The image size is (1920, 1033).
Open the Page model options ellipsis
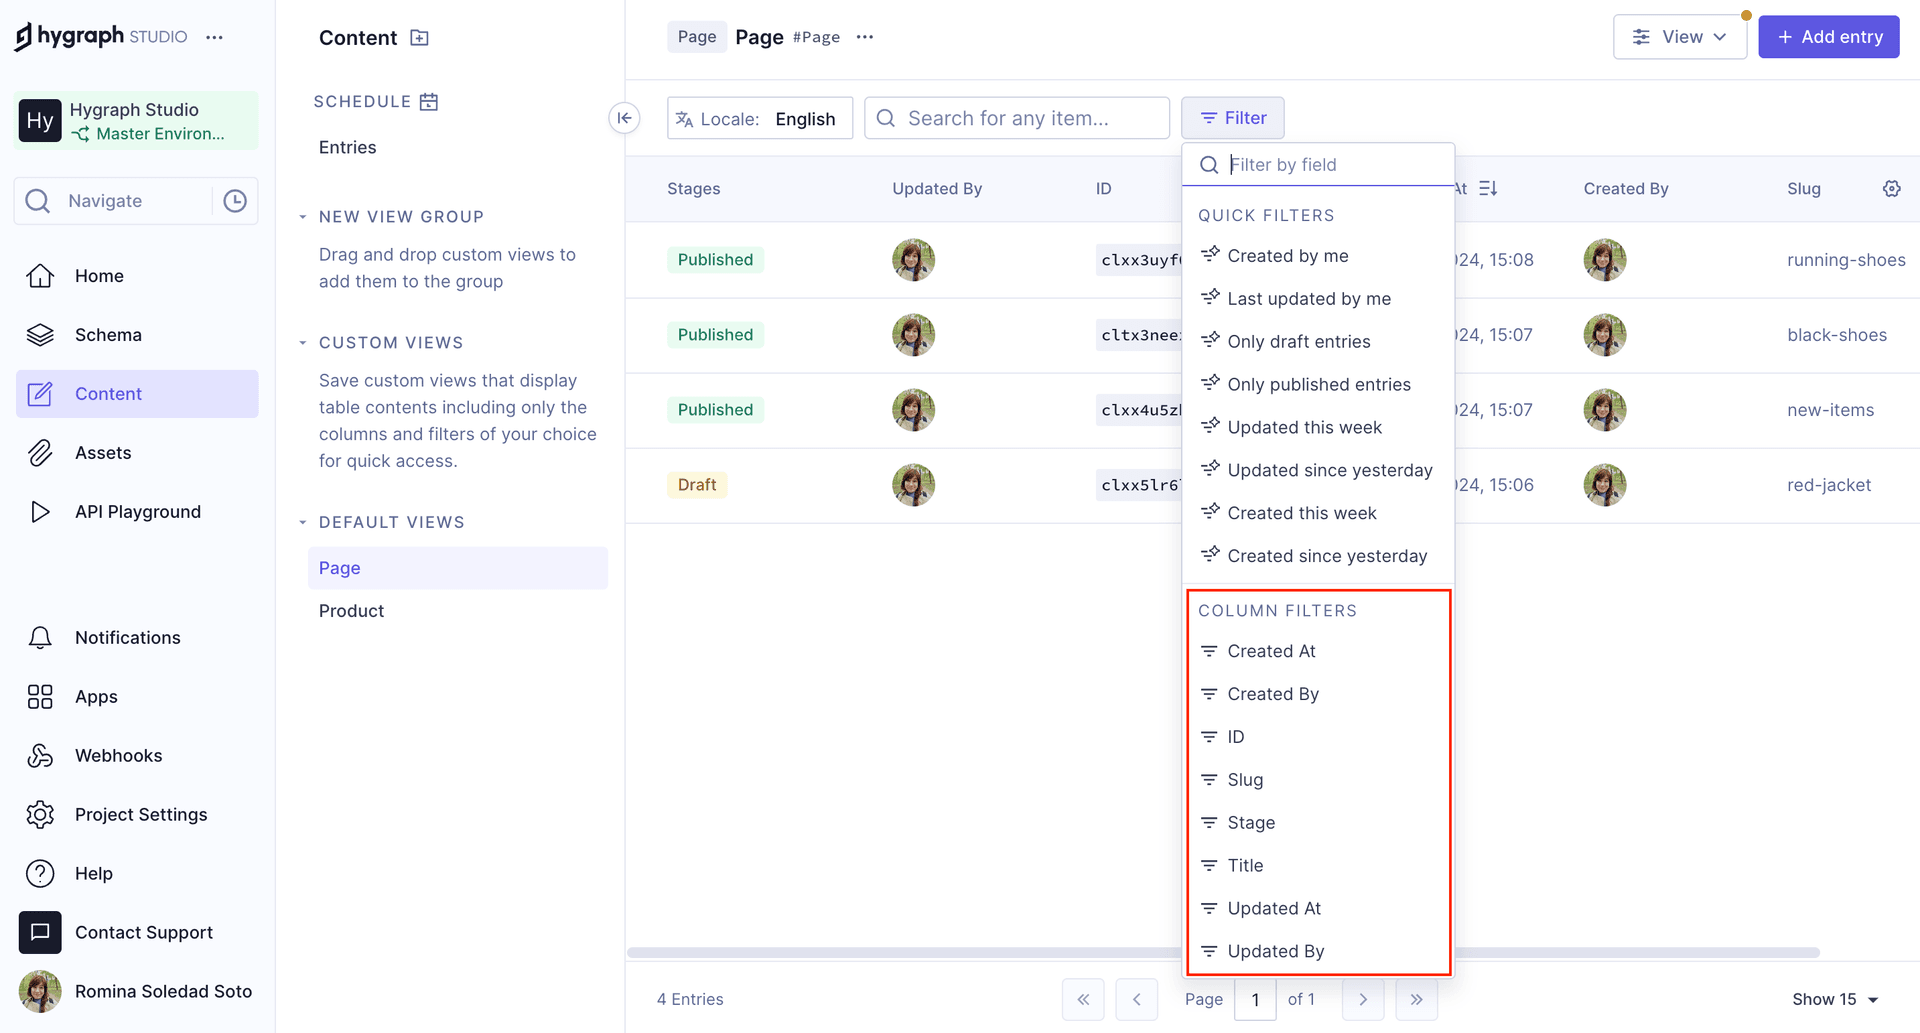tap(865, 37)
